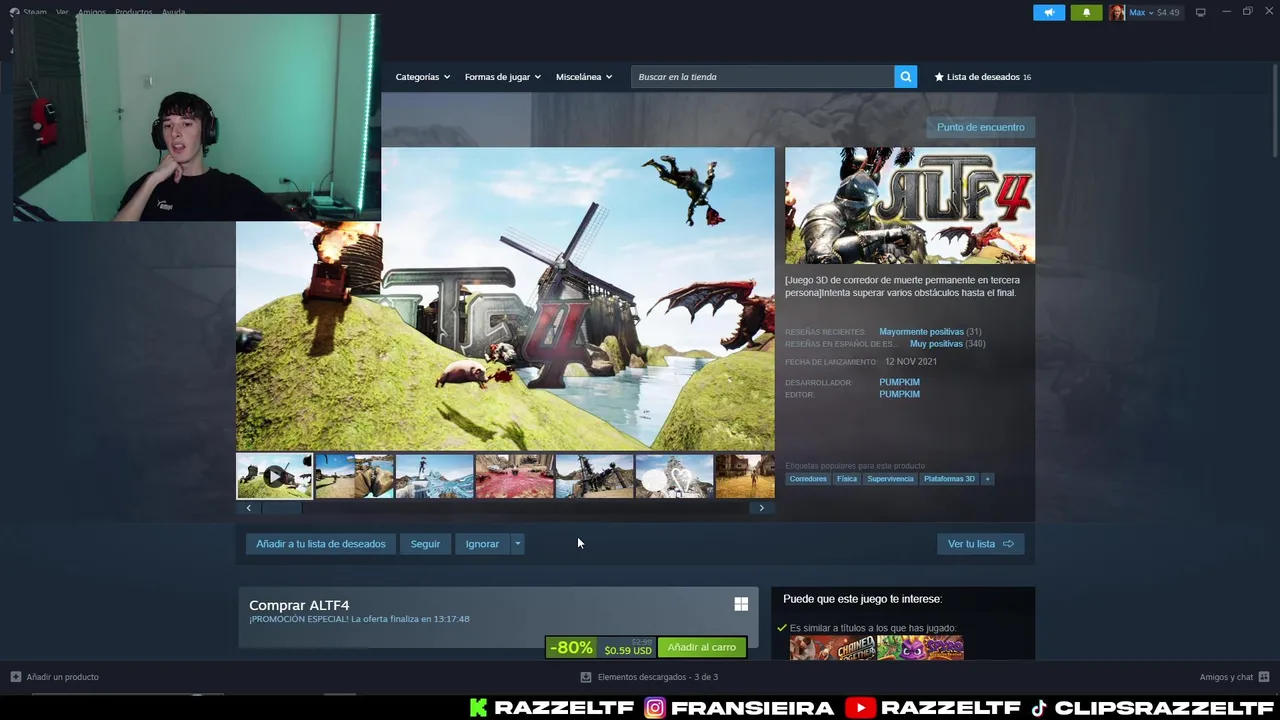Click the Ignorar button
The width and height of the screenshot is (1280, 720).
point(482,544)
